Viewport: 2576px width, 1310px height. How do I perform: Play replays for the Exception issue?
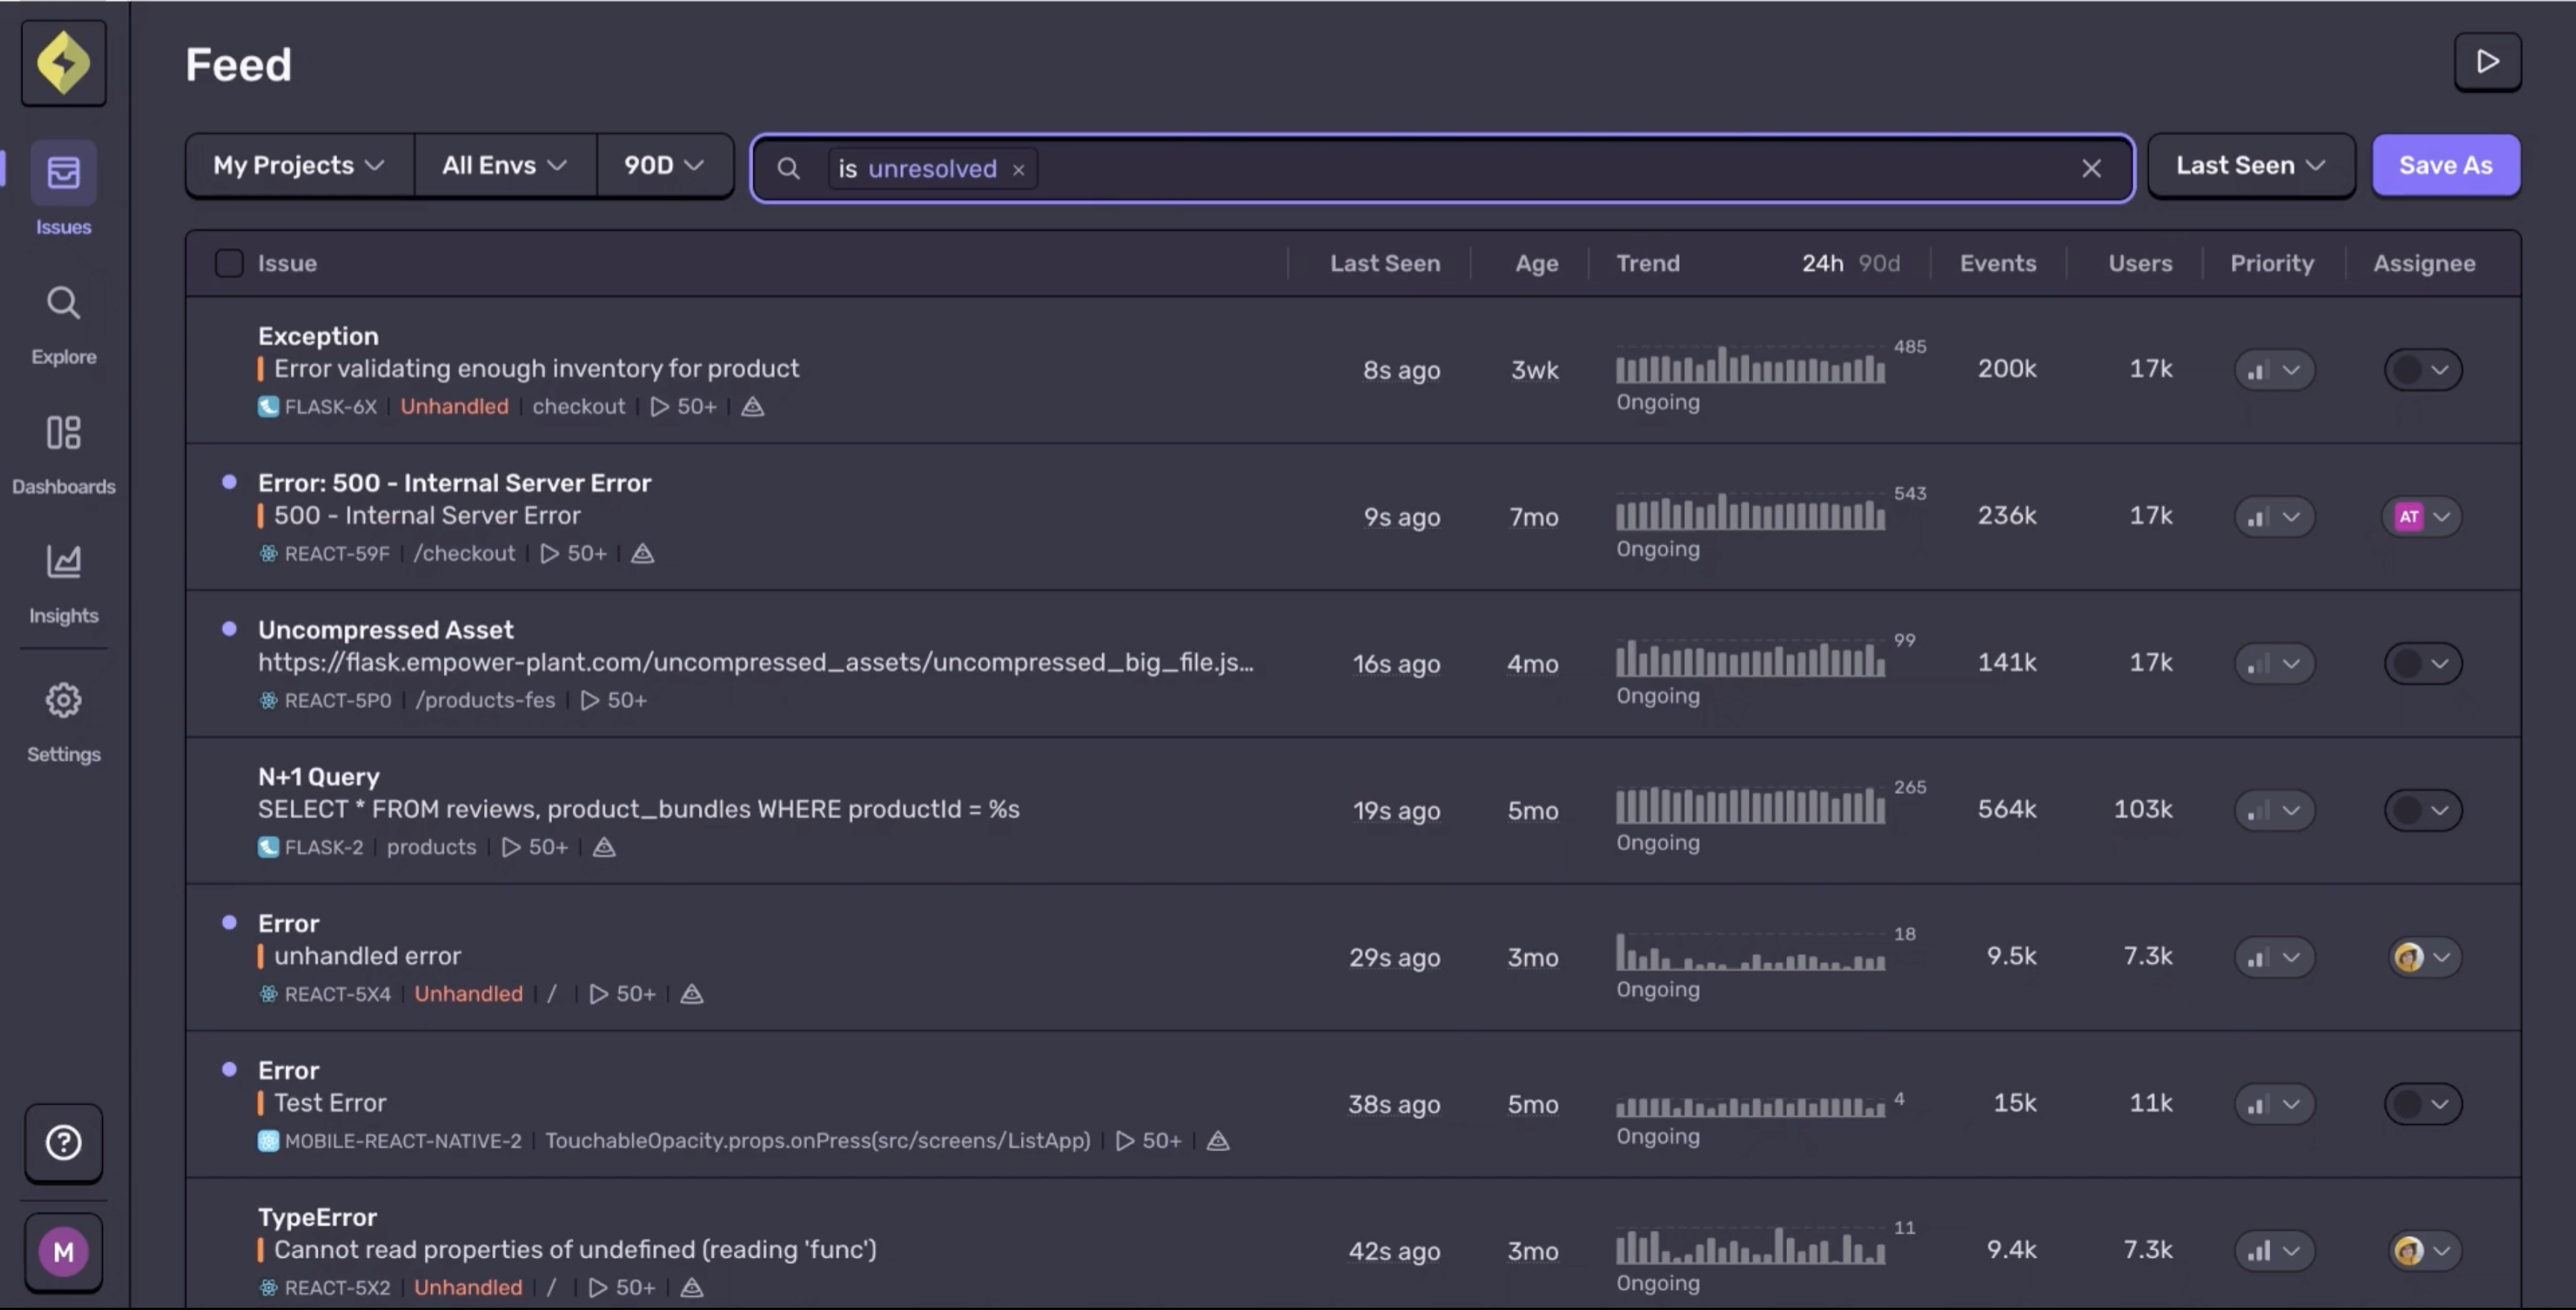(683, 406)
